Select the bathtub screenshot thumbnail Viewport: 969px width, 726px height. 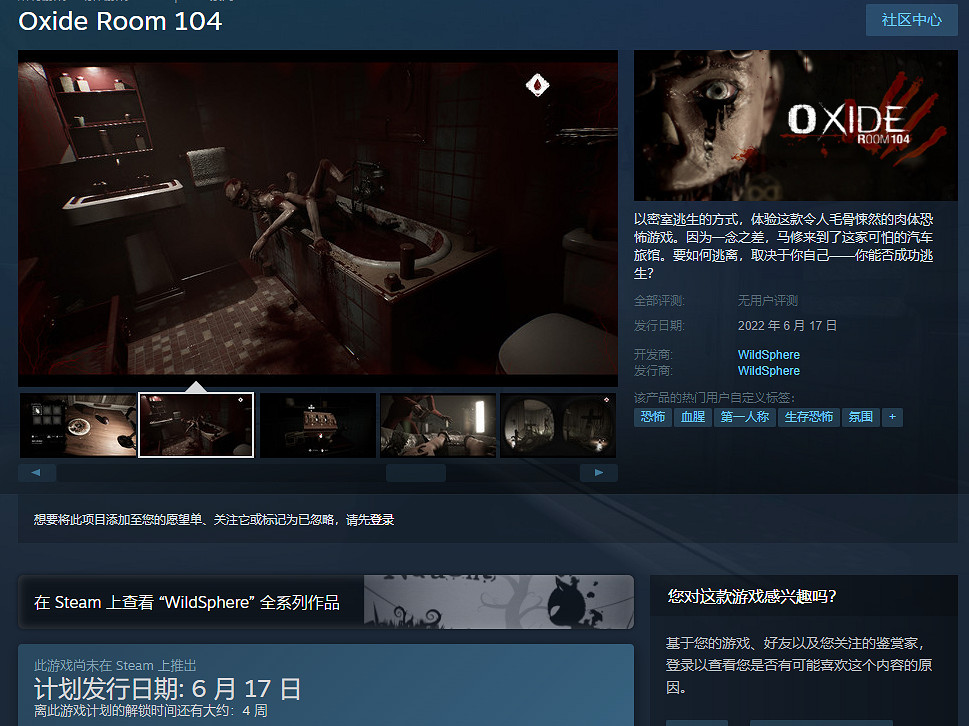196,424
